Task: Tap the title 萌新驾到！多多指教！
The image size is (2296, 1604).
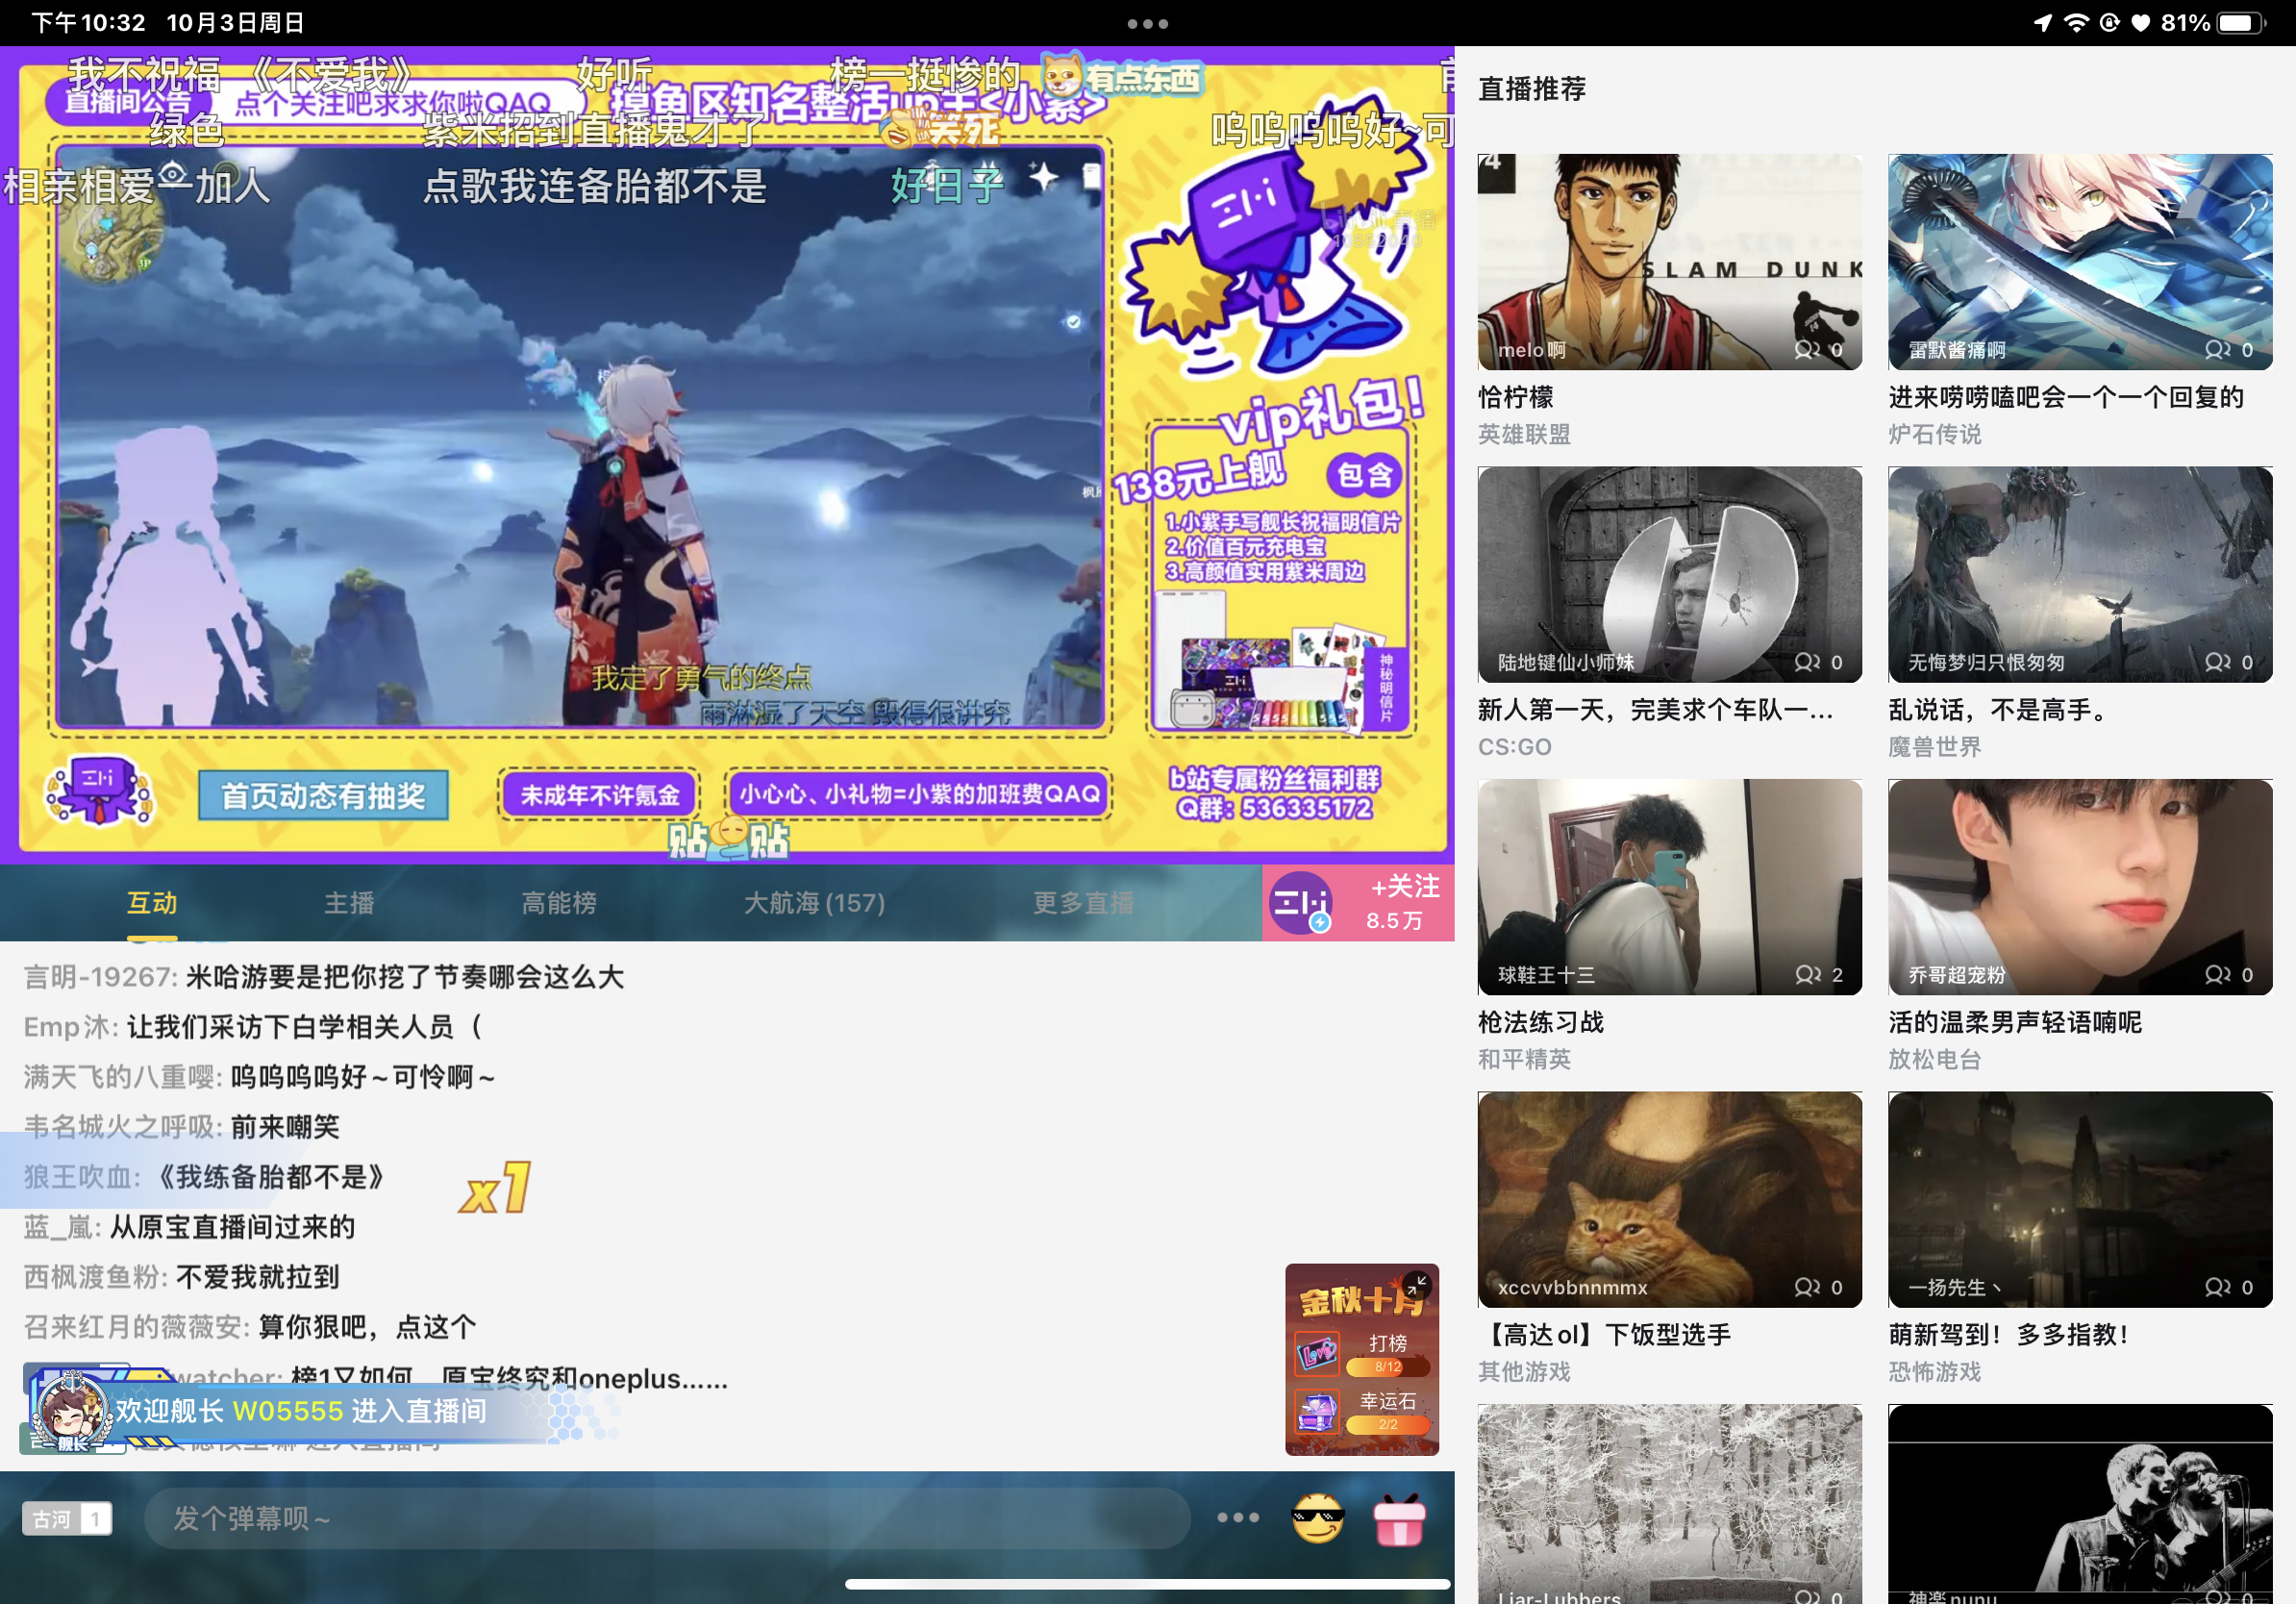Action: click(x=2009, y=1334)
